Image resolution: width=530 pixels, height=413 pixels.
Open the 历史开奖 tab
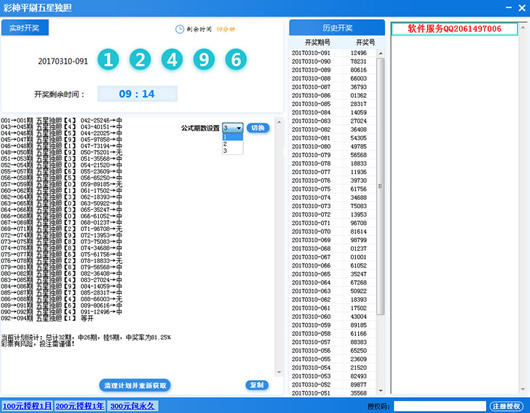tap(337, 27)
